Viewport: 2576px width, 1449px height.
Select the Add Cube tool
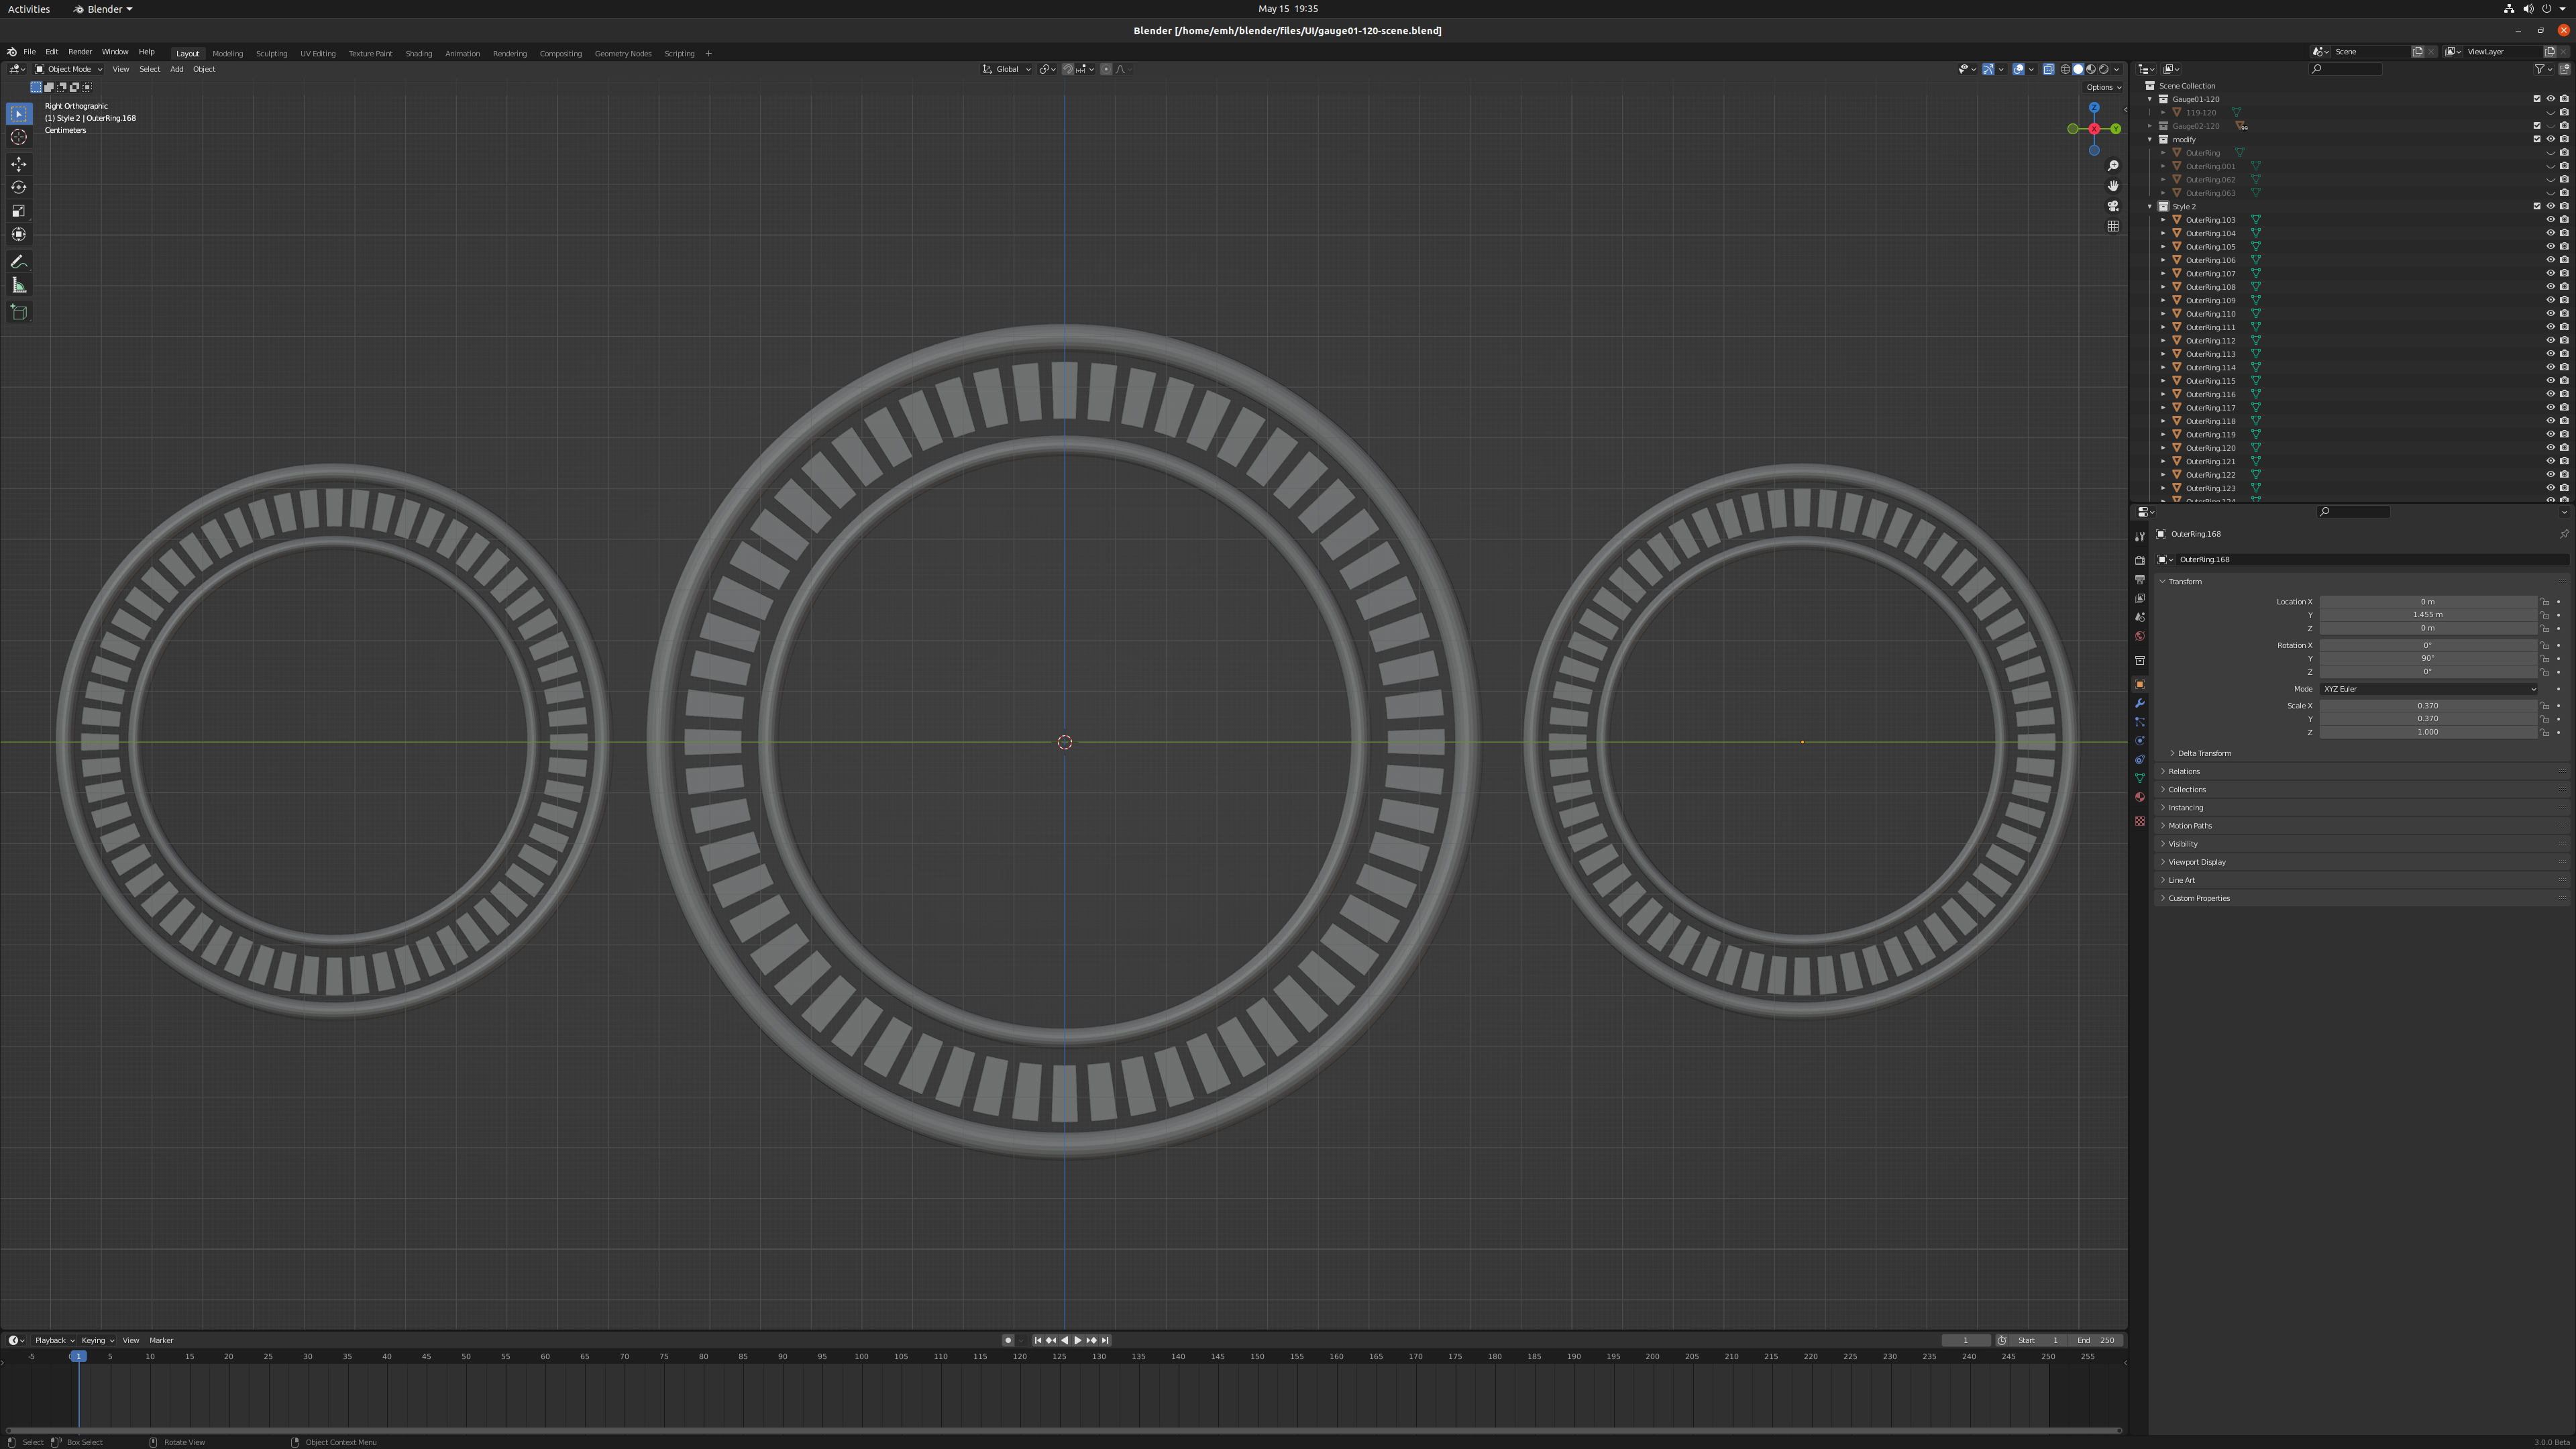pyautogui.click(x=19, y=312)
